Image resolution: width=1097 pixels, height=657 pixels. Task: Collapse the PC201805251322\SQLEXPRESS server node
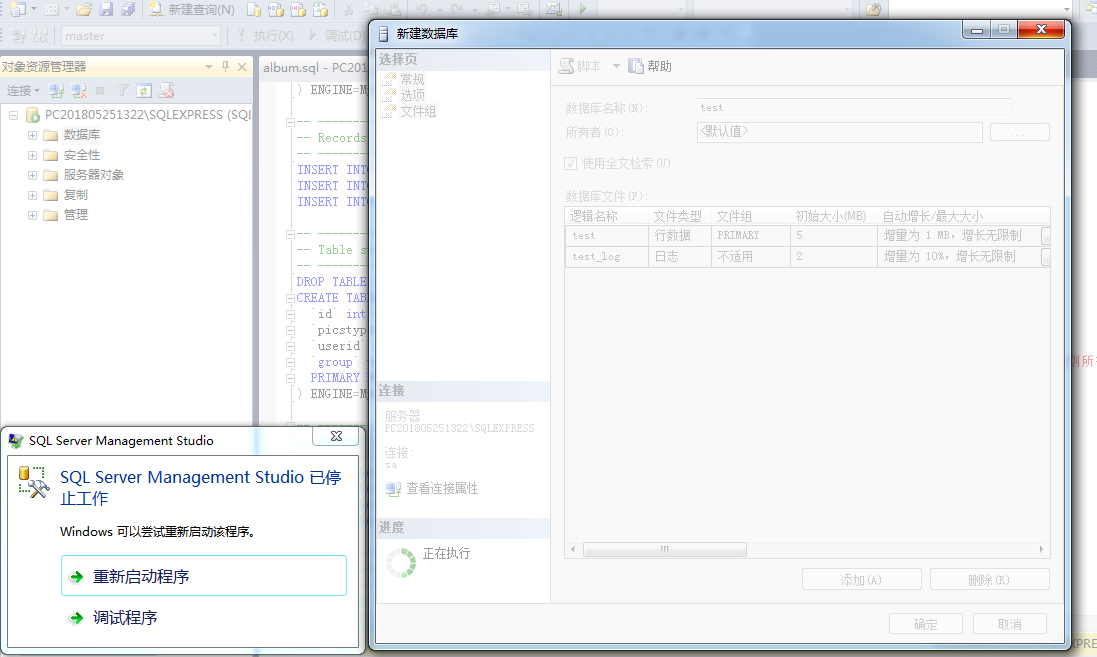tap(13, 115)
